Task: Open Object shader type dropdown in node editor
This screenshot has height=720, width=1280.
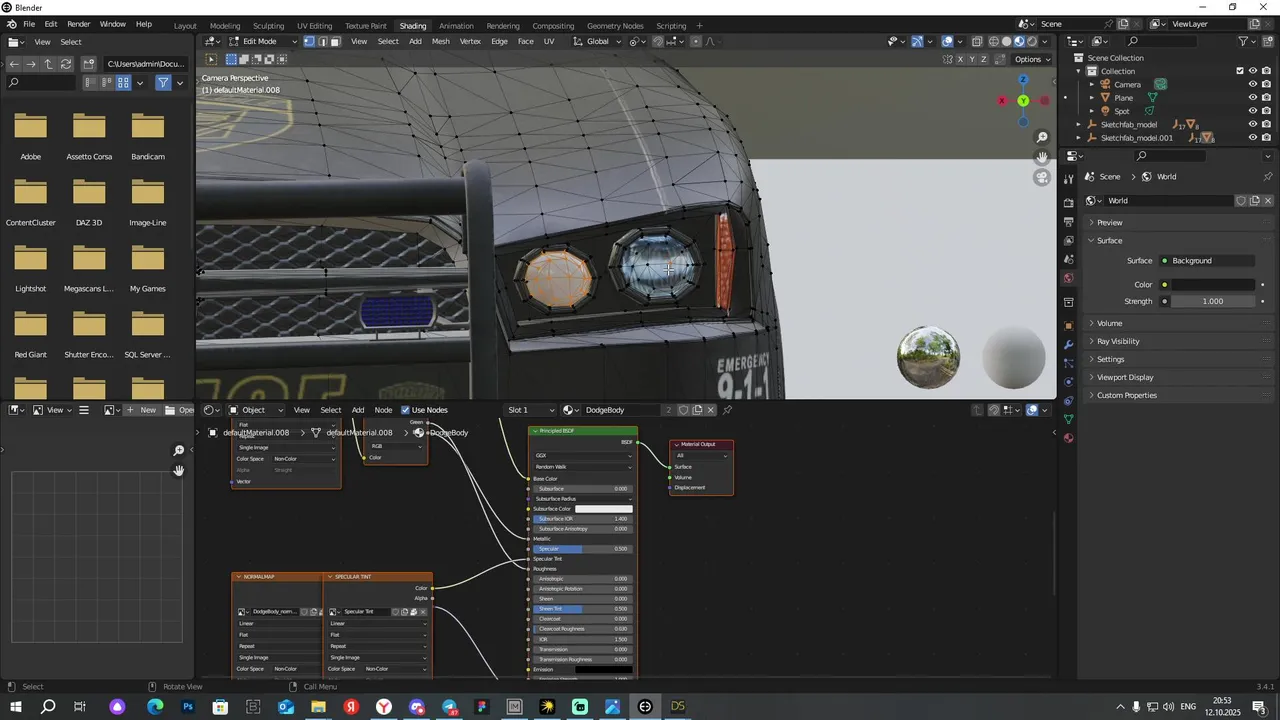Action: pos(256,410)
